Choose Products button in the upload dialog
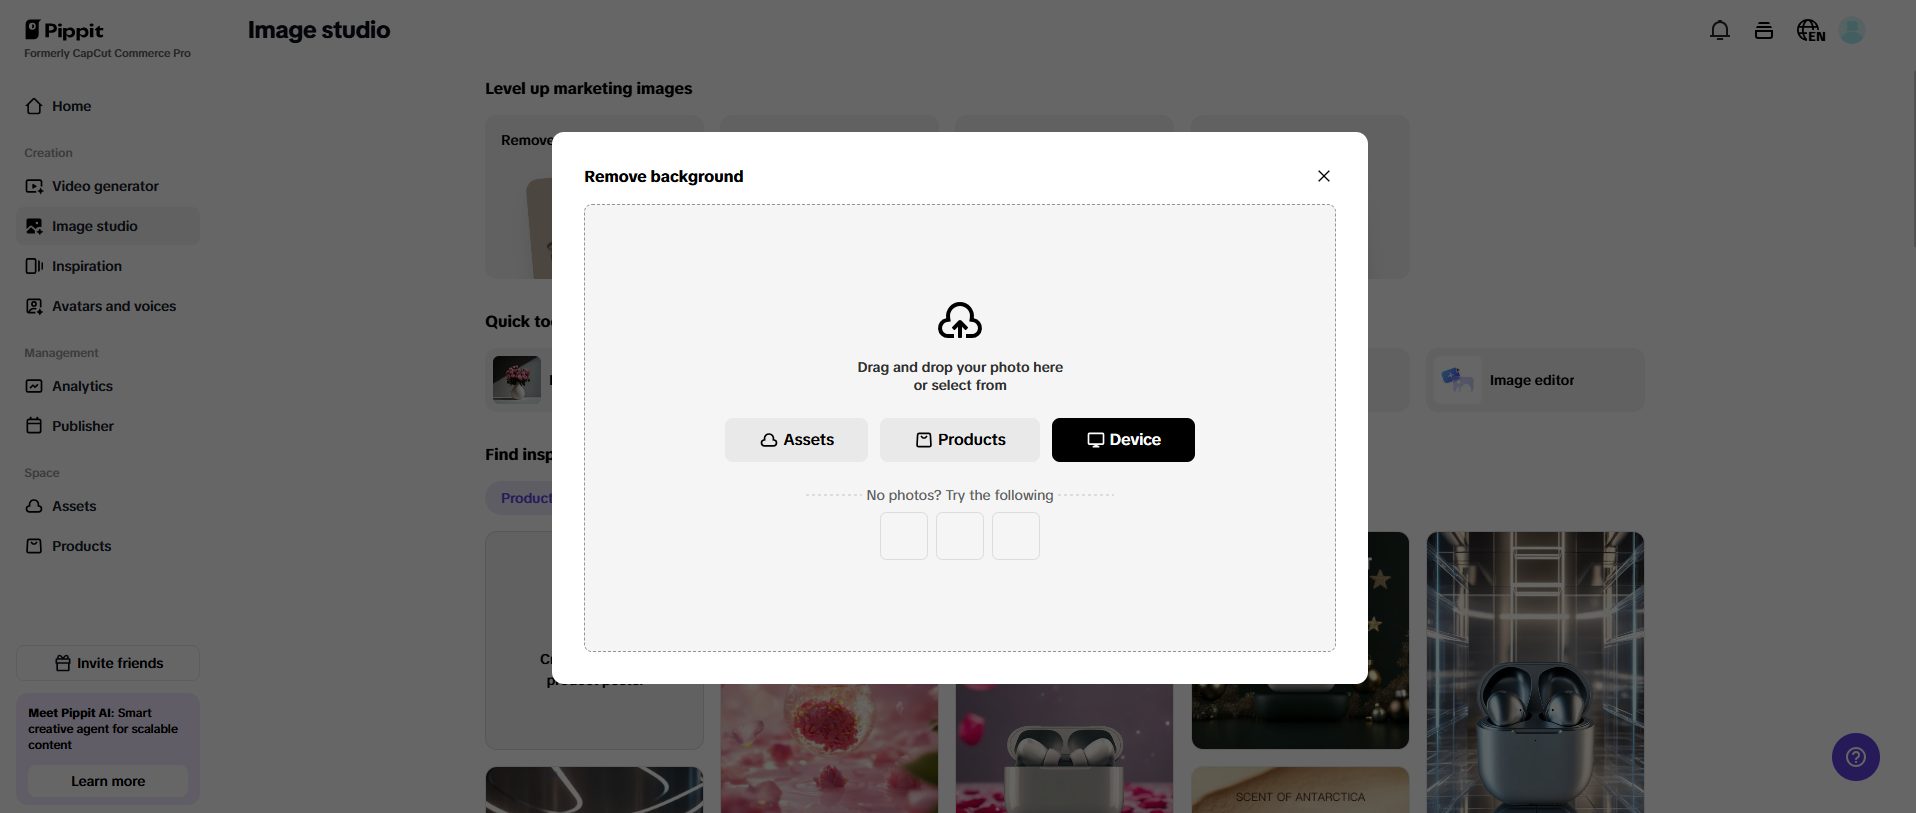 (960, 440)
